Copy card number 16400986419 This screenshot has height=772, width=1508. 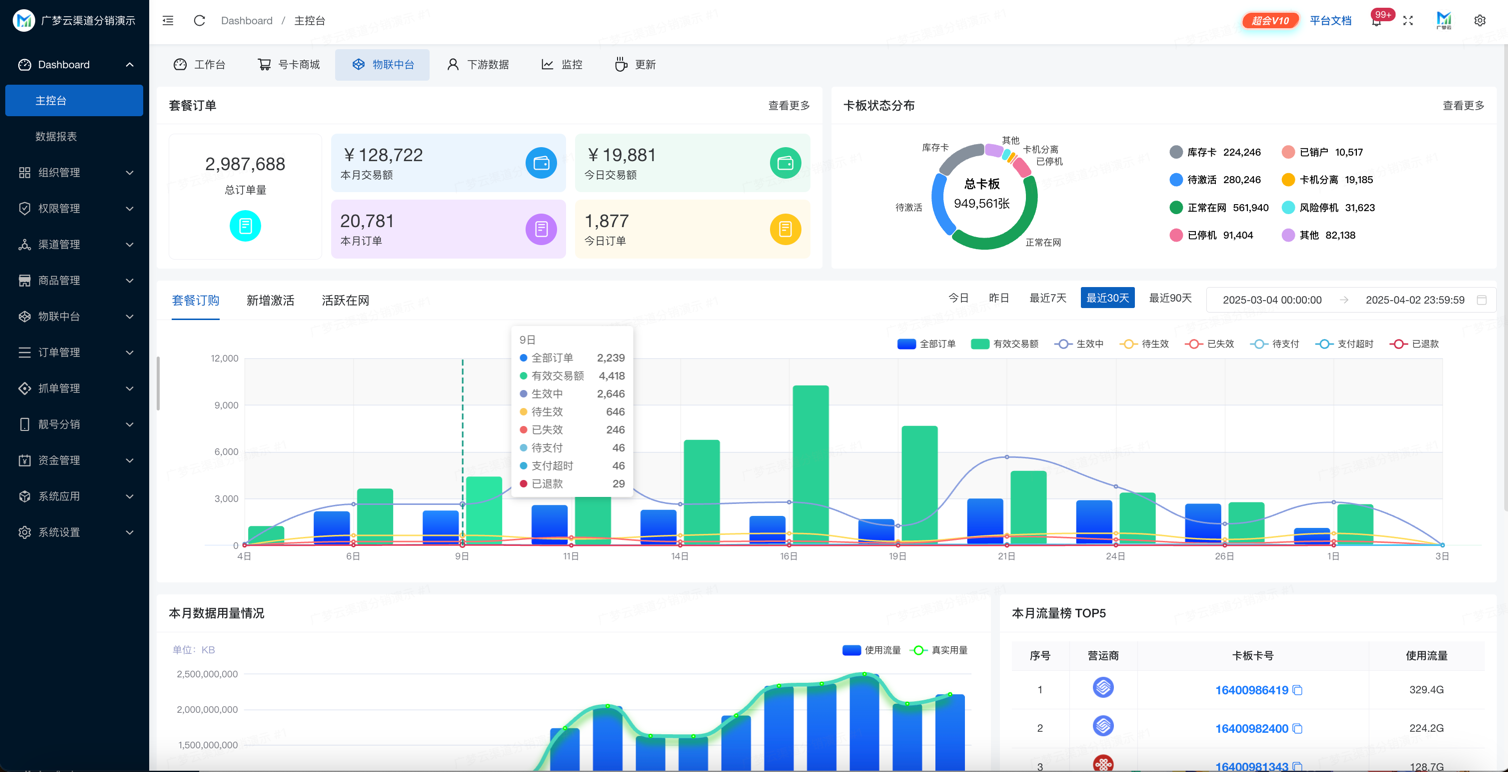(x=1297, y=690)
